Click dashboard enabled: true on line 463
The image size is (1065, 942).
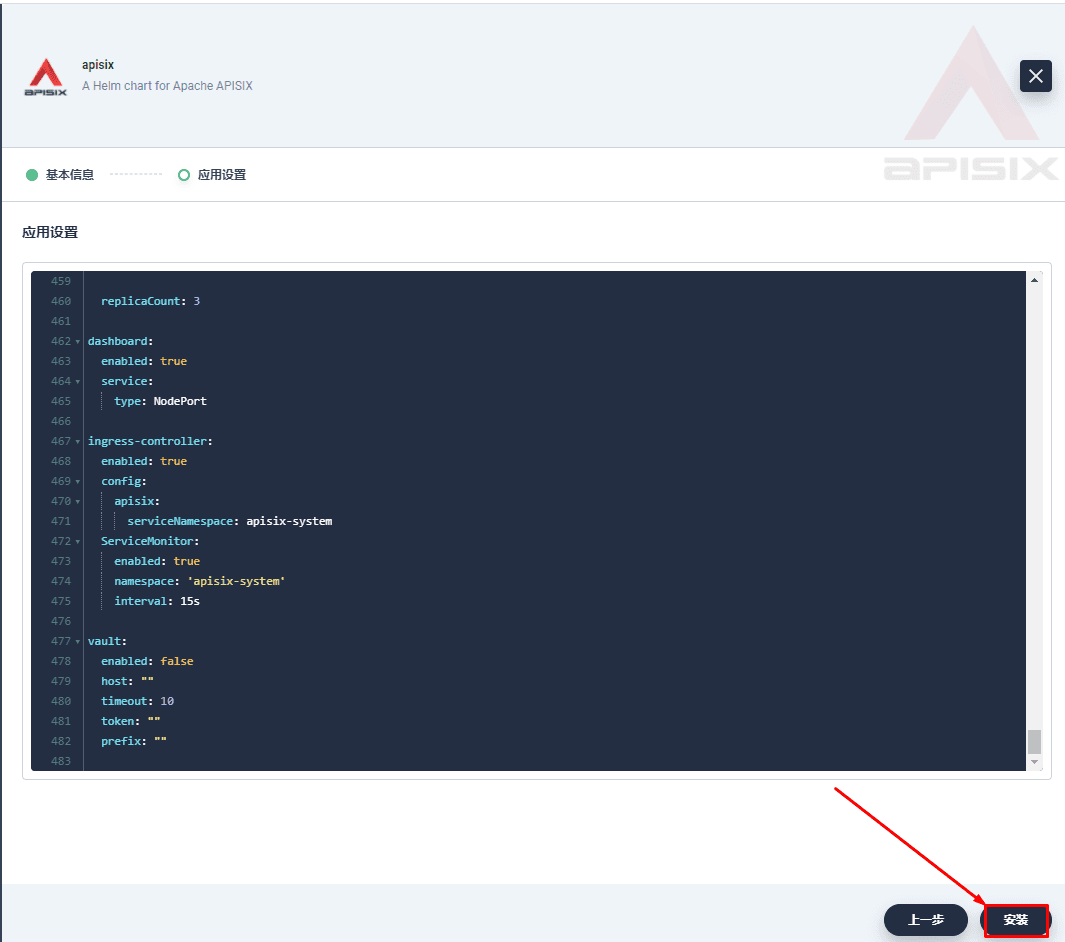tap(144, 361)
